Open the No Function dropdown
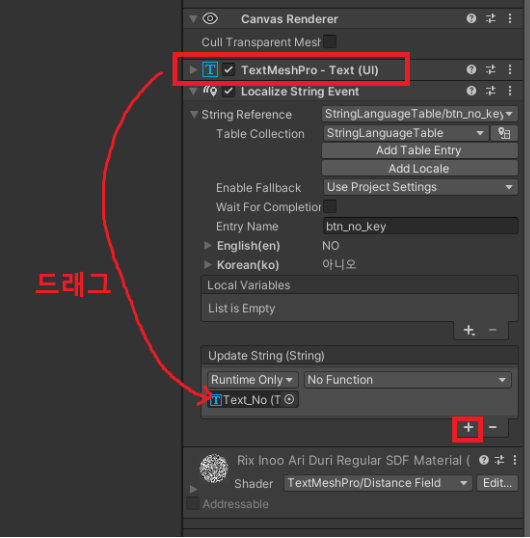Viewport: 530px width, 538px height. (408, 380)
